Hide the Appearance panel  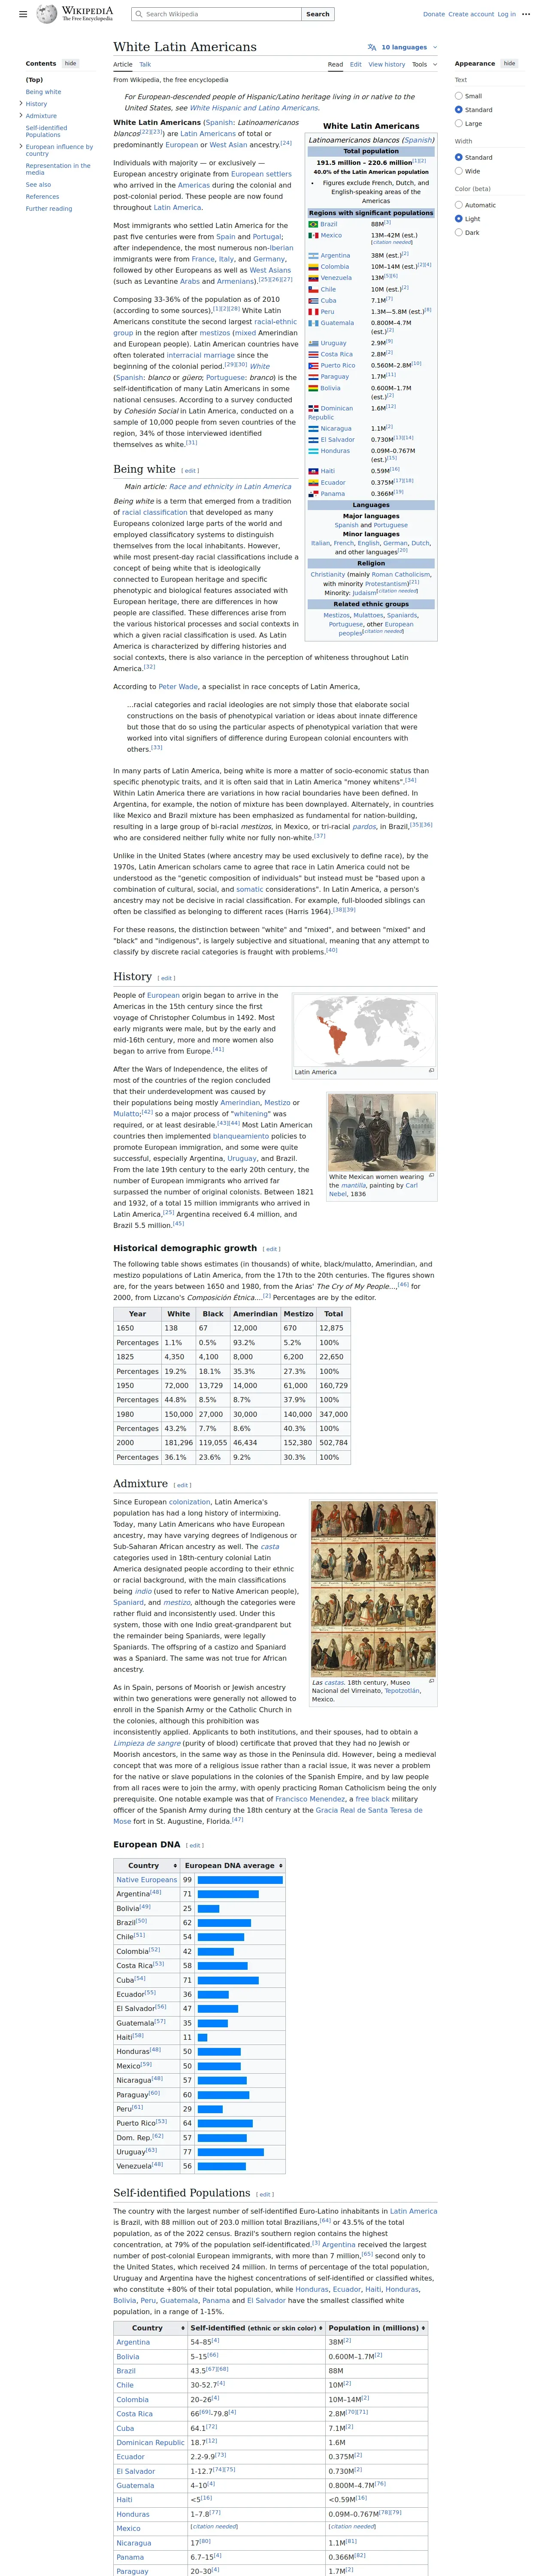pyautogui.click(x=509, y=63)
